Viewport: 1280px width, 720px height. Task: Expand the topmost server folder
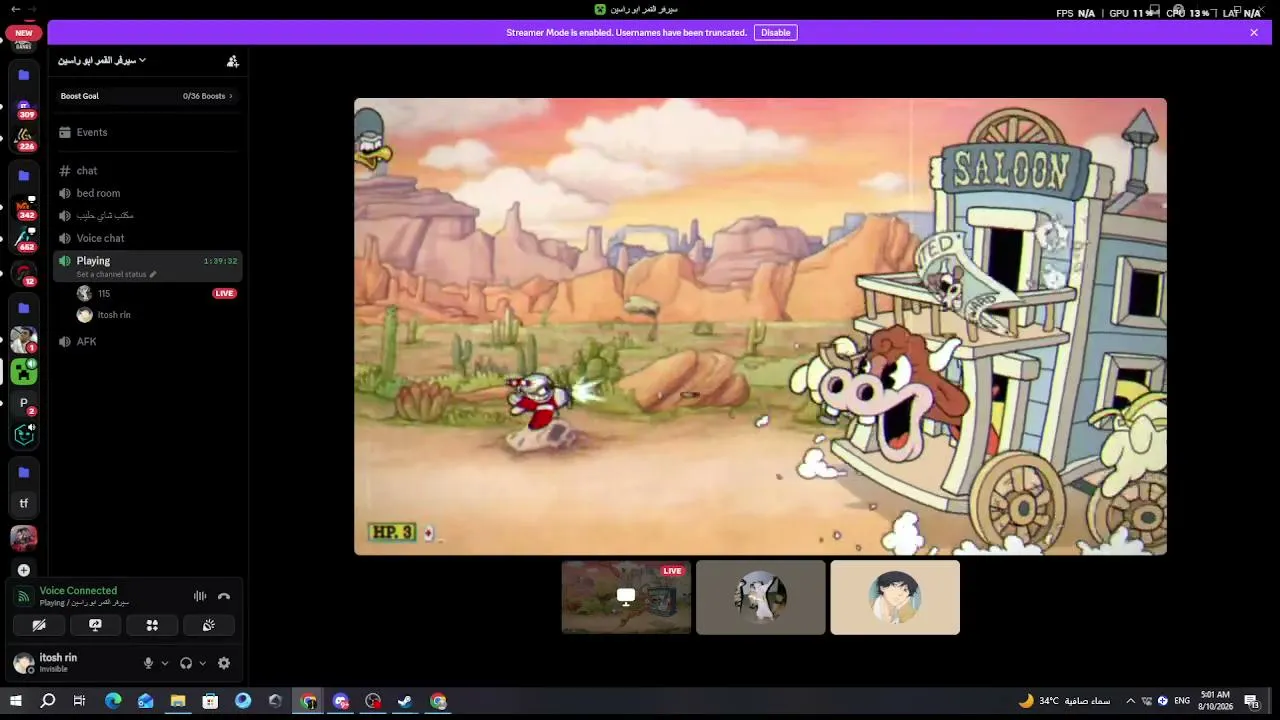[24, 75]
